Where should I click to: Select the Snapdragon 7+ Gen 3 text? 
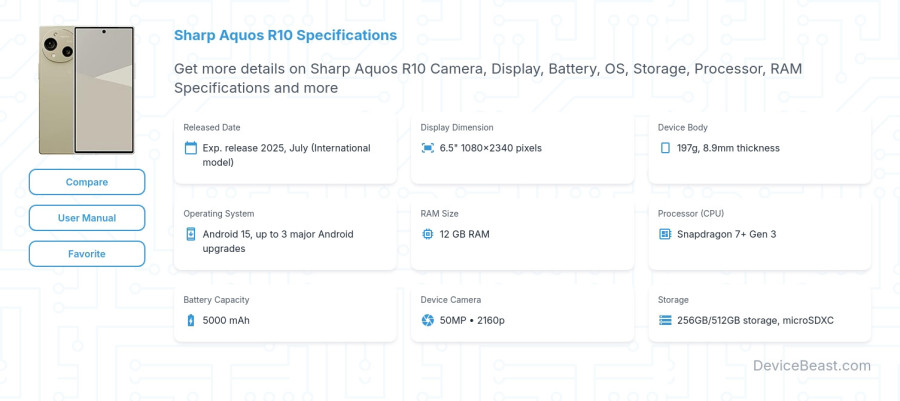[726, 234]
